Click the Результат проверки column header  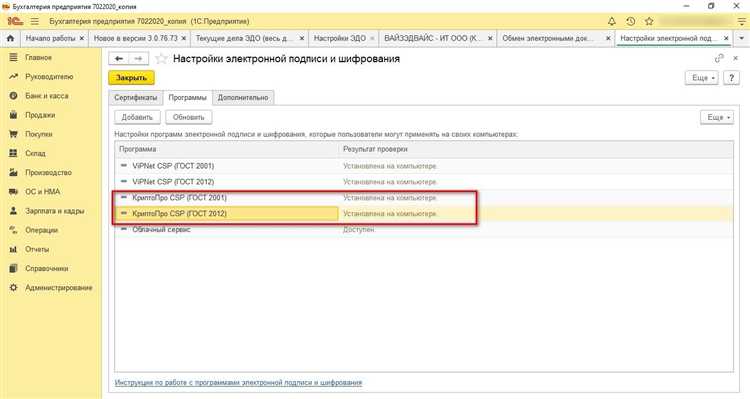click(x=536, y=149)
